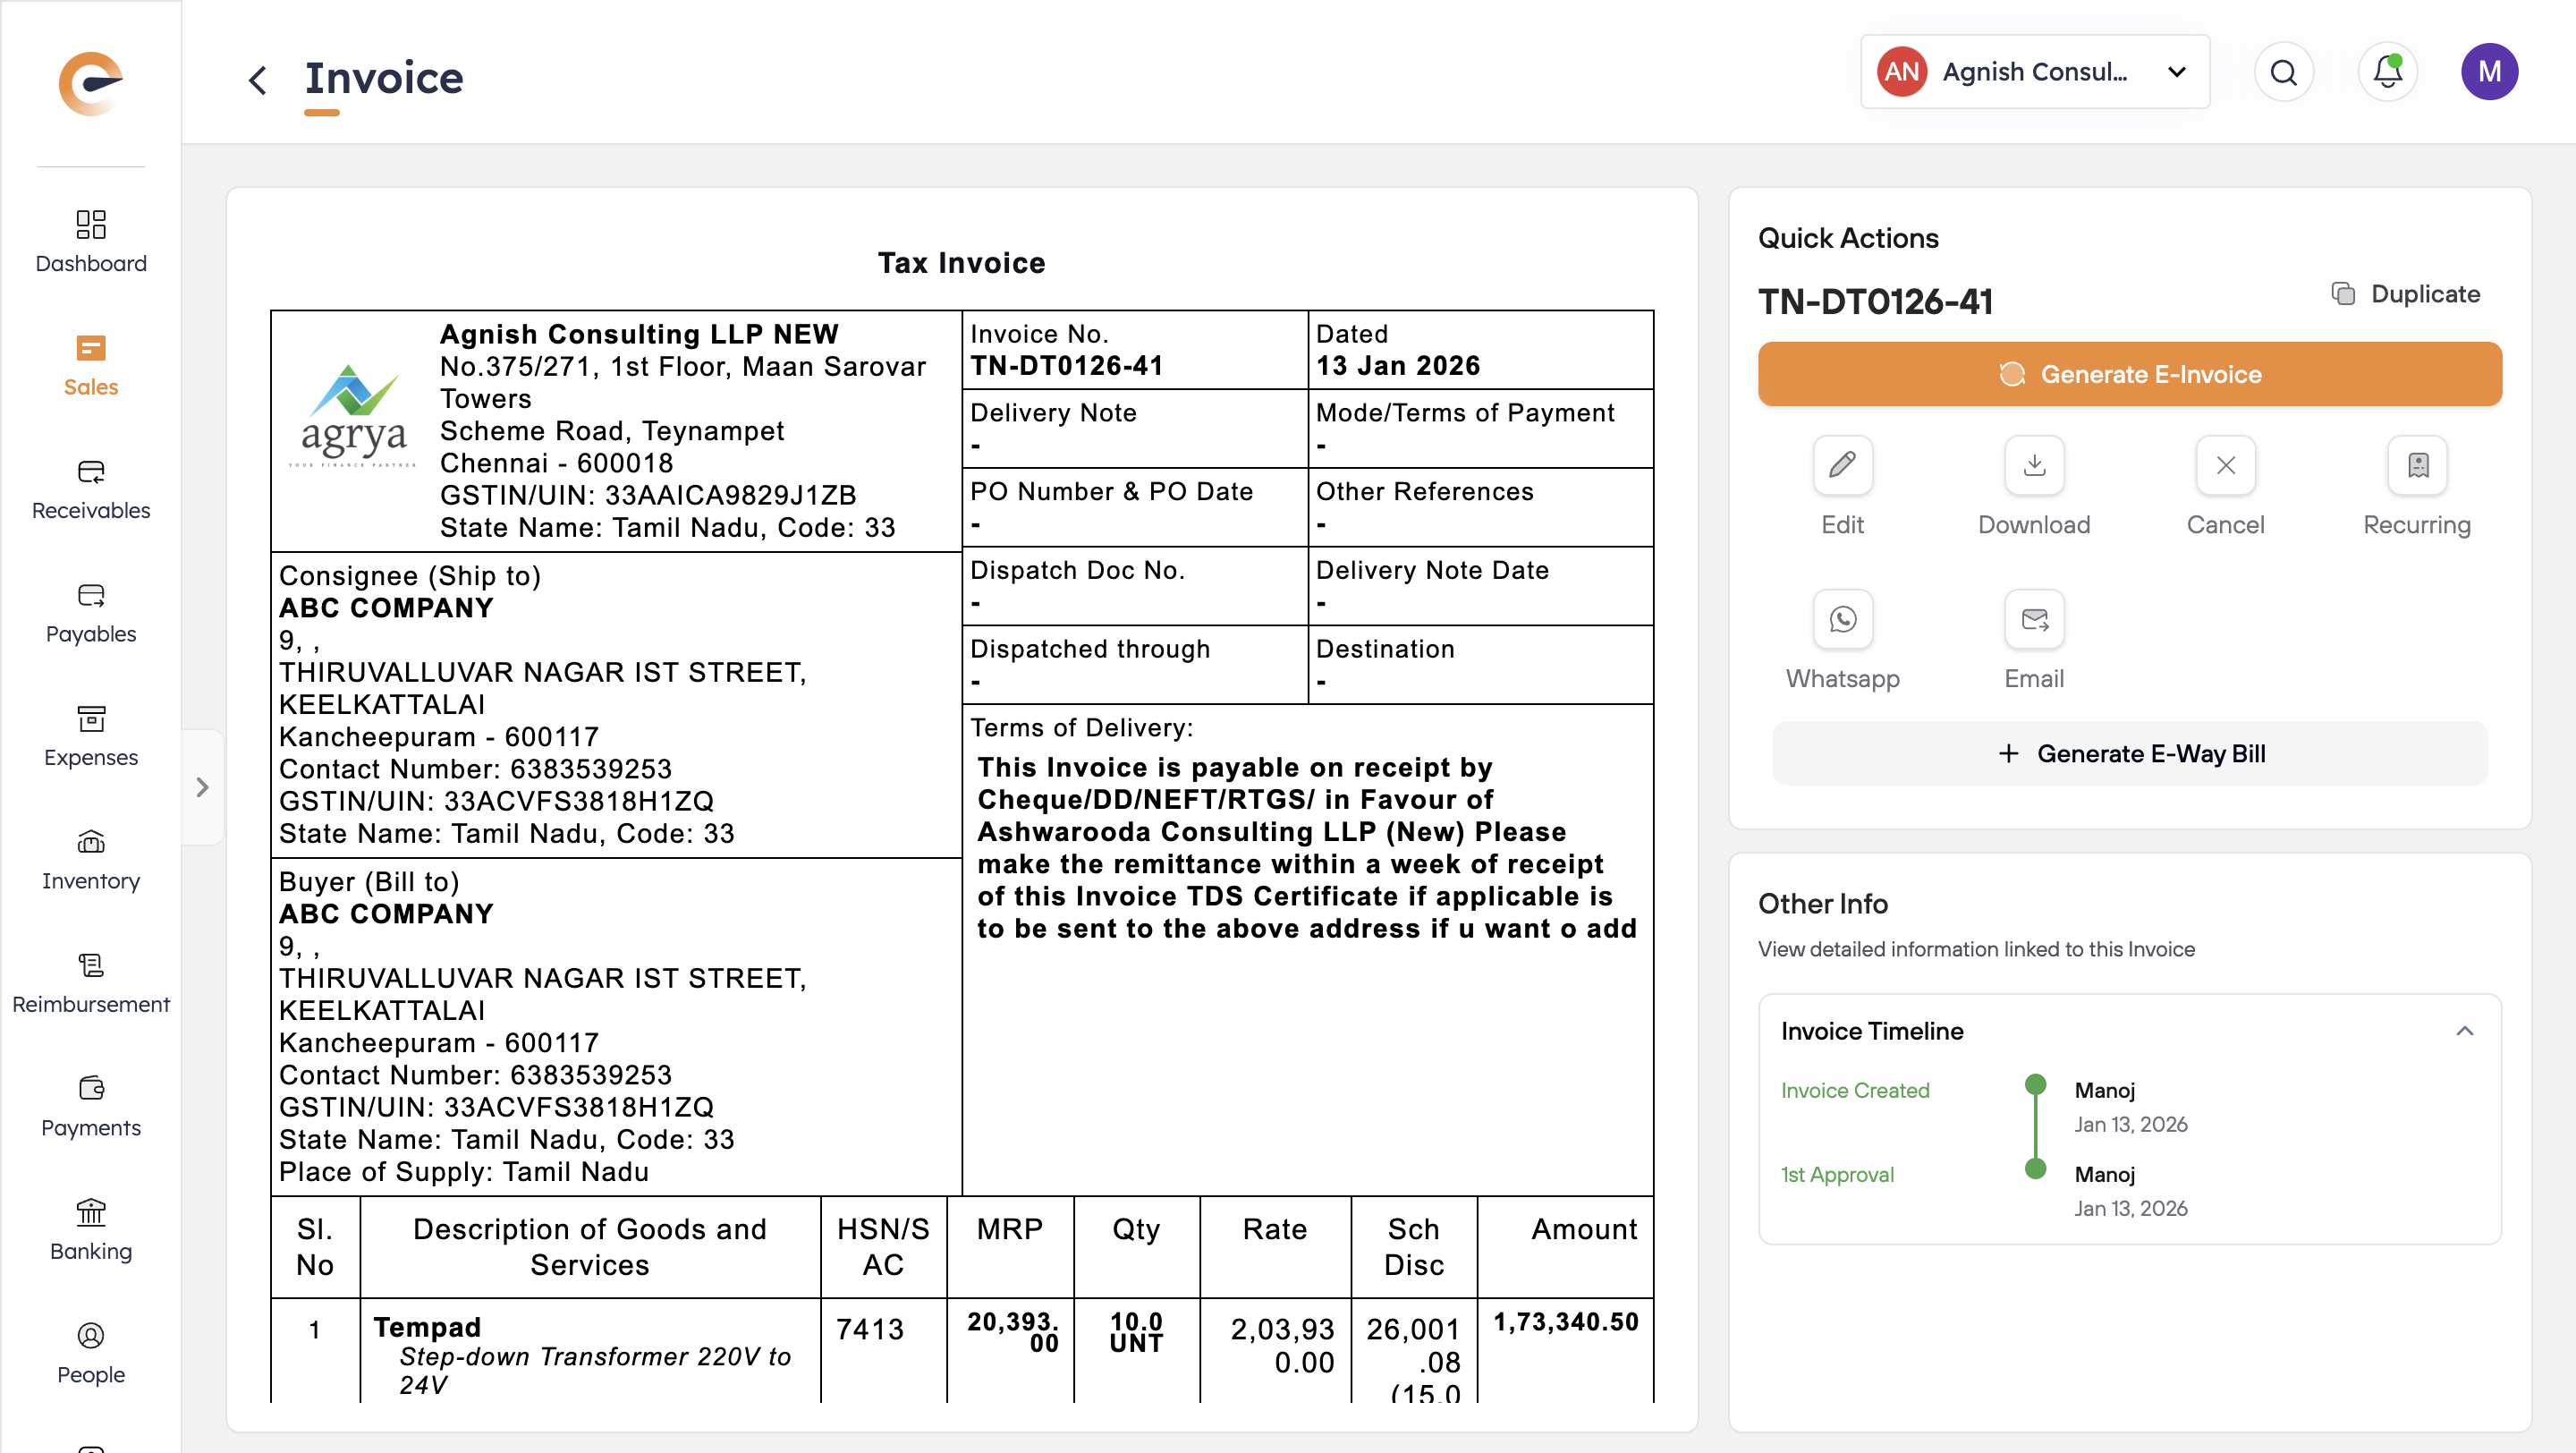
Task: Go to Banking in the sidebar
Action: 91,1230
